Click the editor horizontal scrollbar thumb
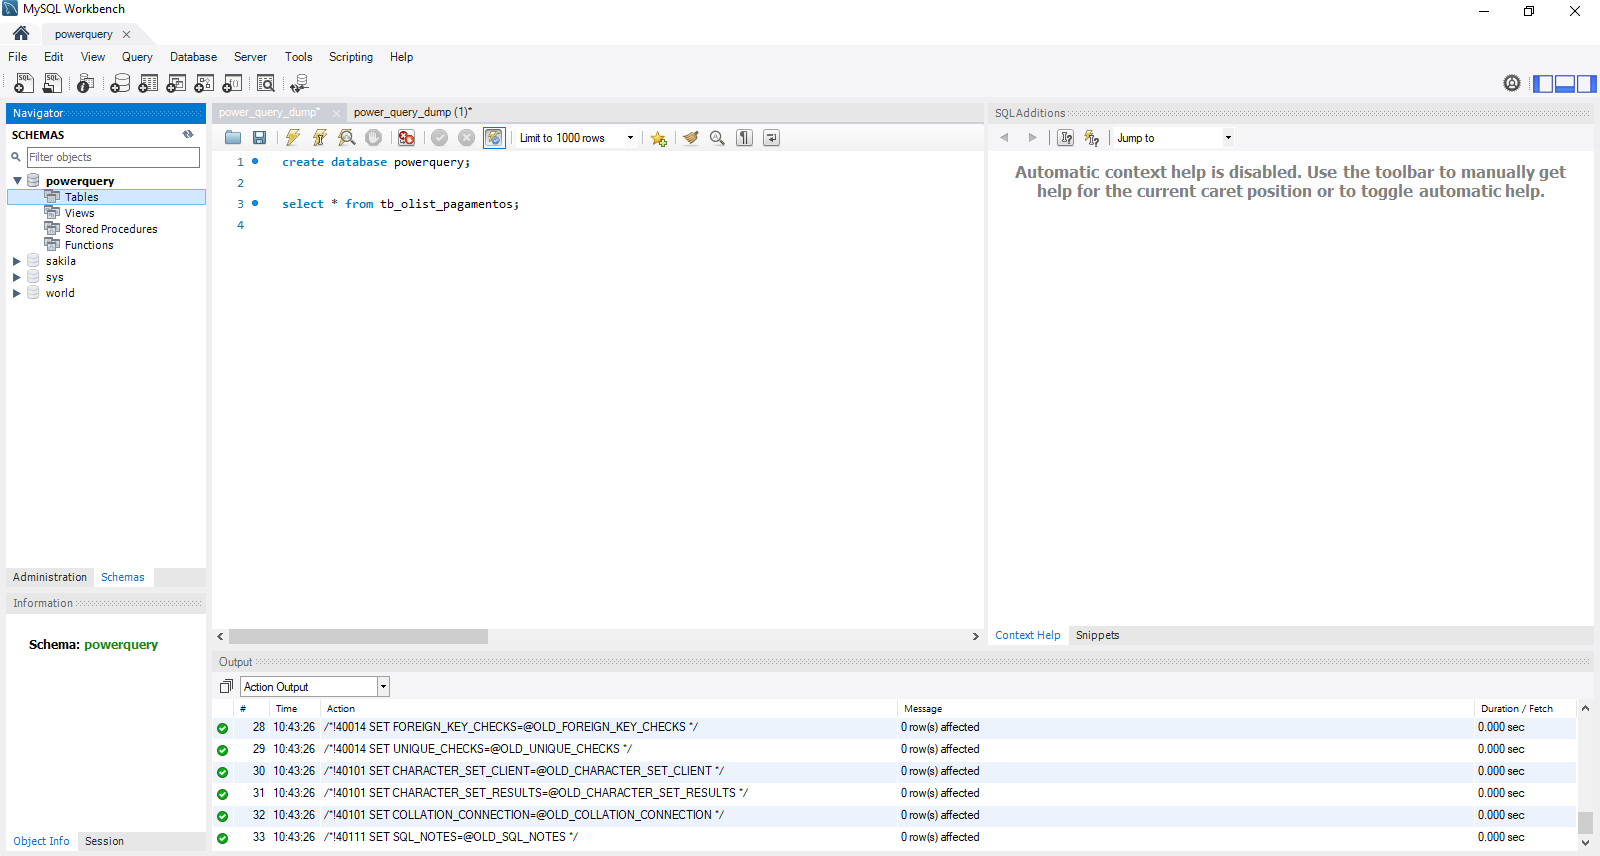The width and height of the screenshot is (1600, 856). click(358, 636)
